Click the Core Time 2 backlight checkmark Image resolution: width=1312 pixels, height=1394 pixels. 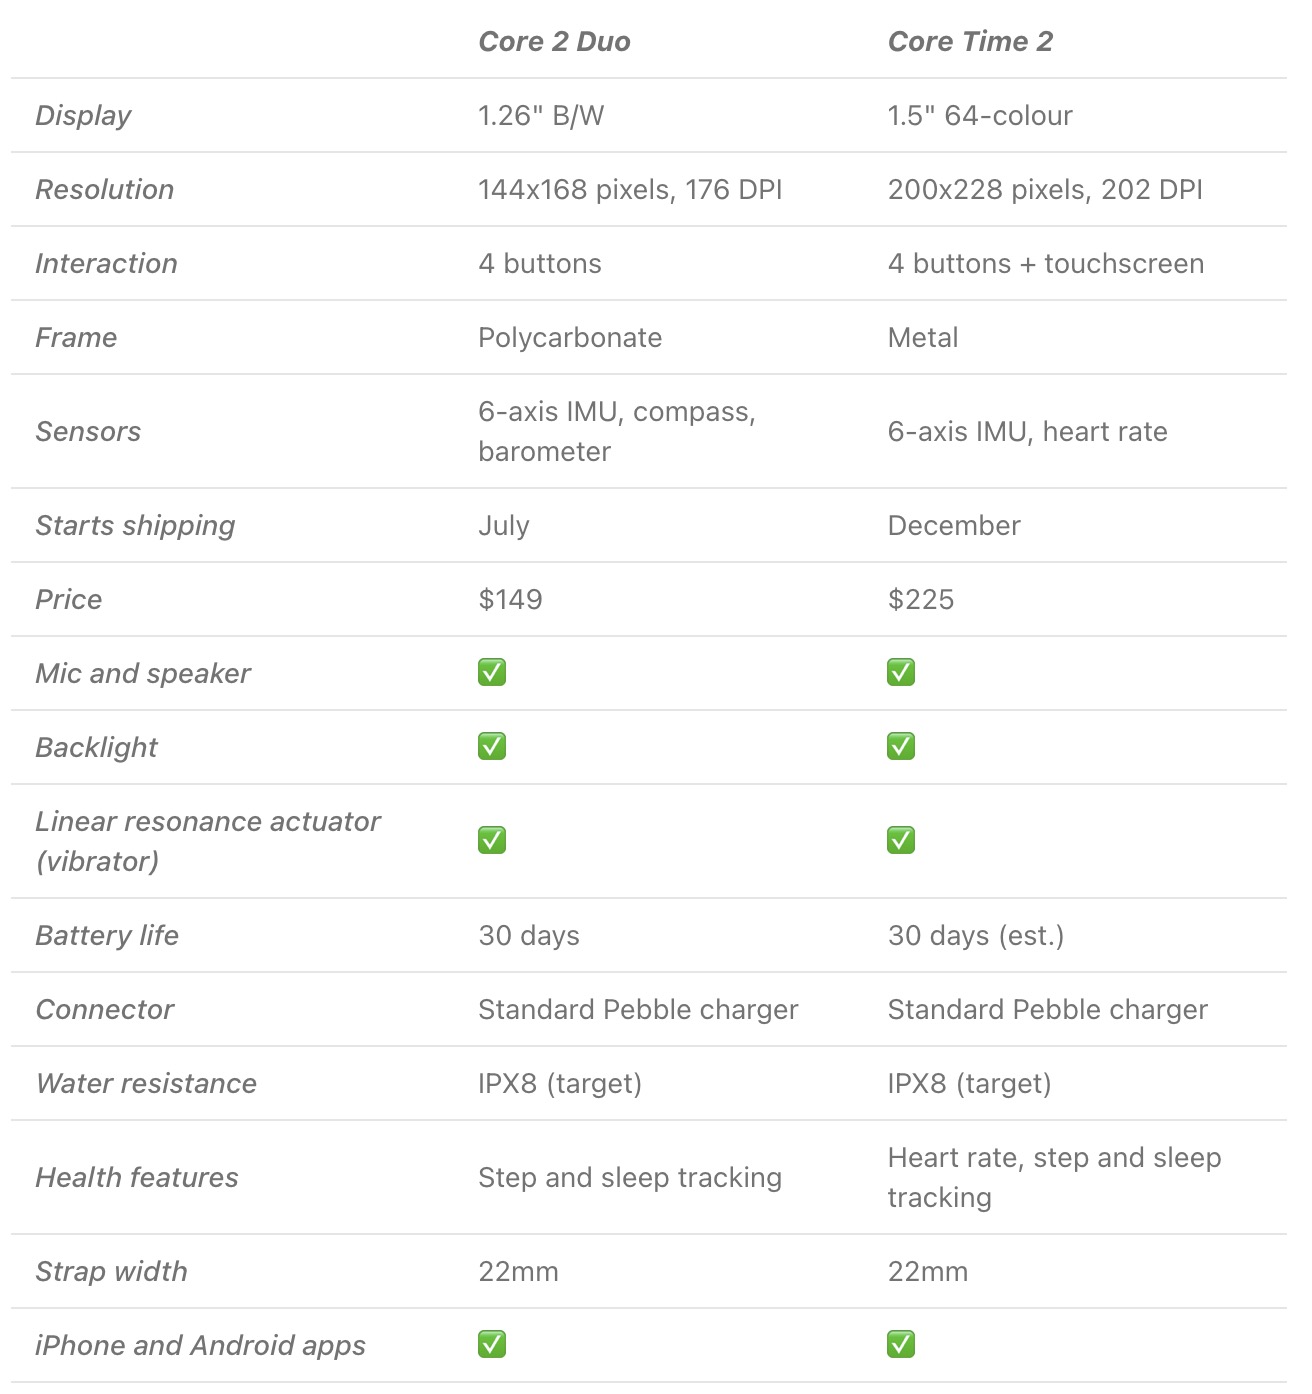pyautogui.click(x=901, y=747)
